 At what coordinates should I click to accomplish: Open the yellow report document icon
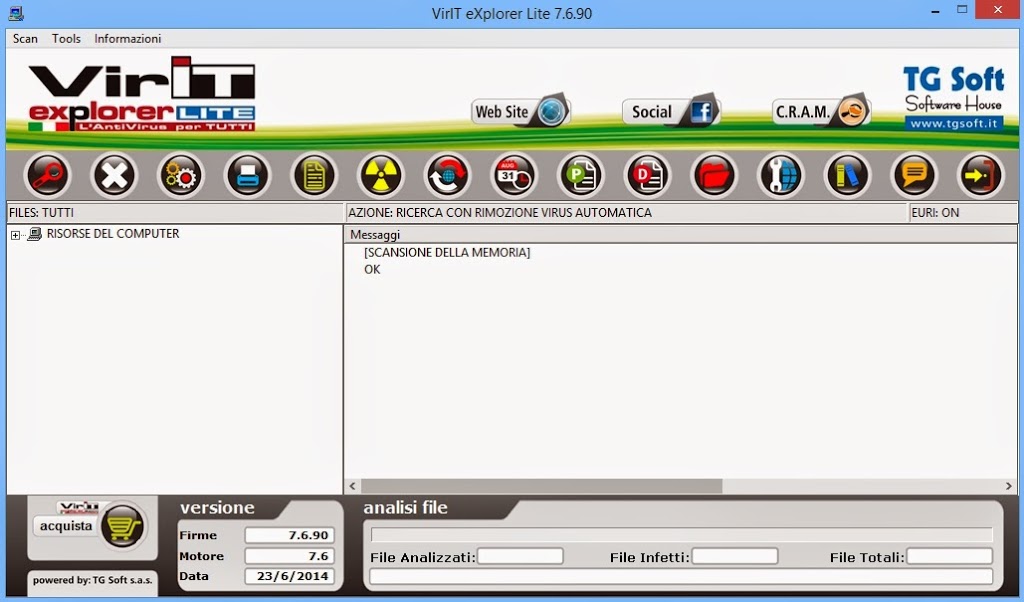(314, 175)
